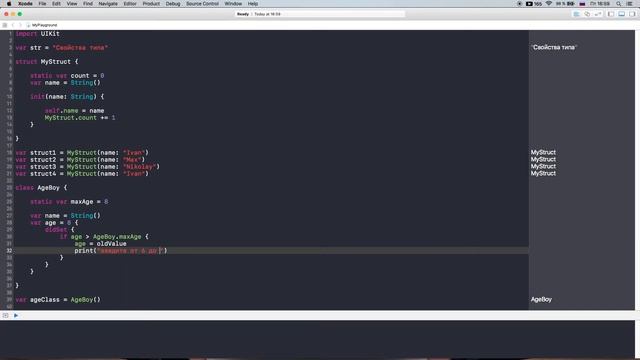
Task: Open the related items grid menu
Action: [5, 25]
